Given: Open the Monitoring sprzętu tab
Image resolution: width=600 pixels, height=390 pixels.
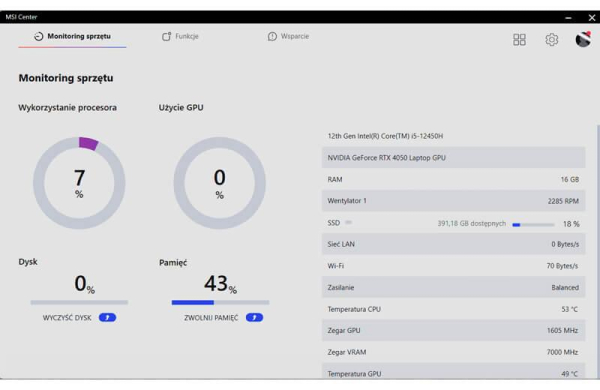Looking at the screenshot, I should click(x=72, y=36).
